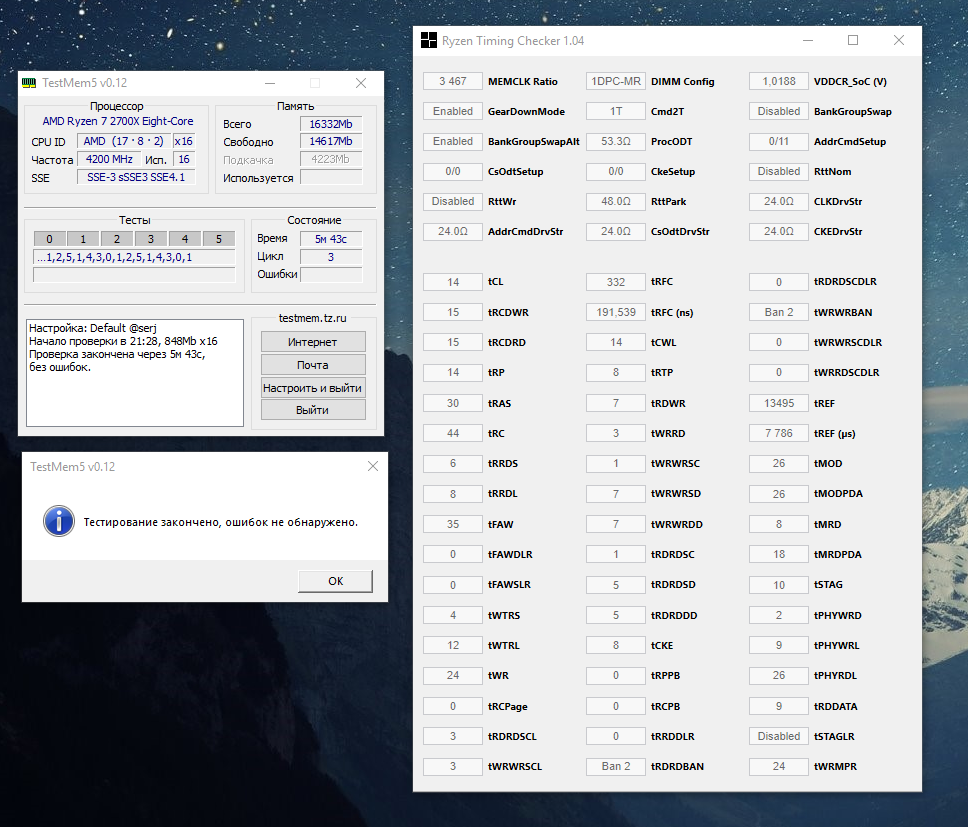Click the tFAW value 35

tap(453, 524)
